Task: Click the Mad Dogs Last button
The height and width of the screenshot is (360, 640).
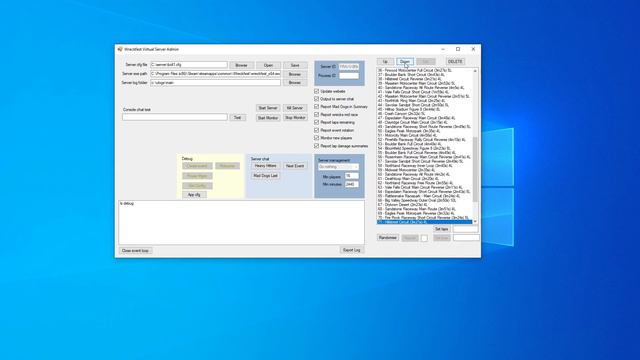Action: coord(265,176)
